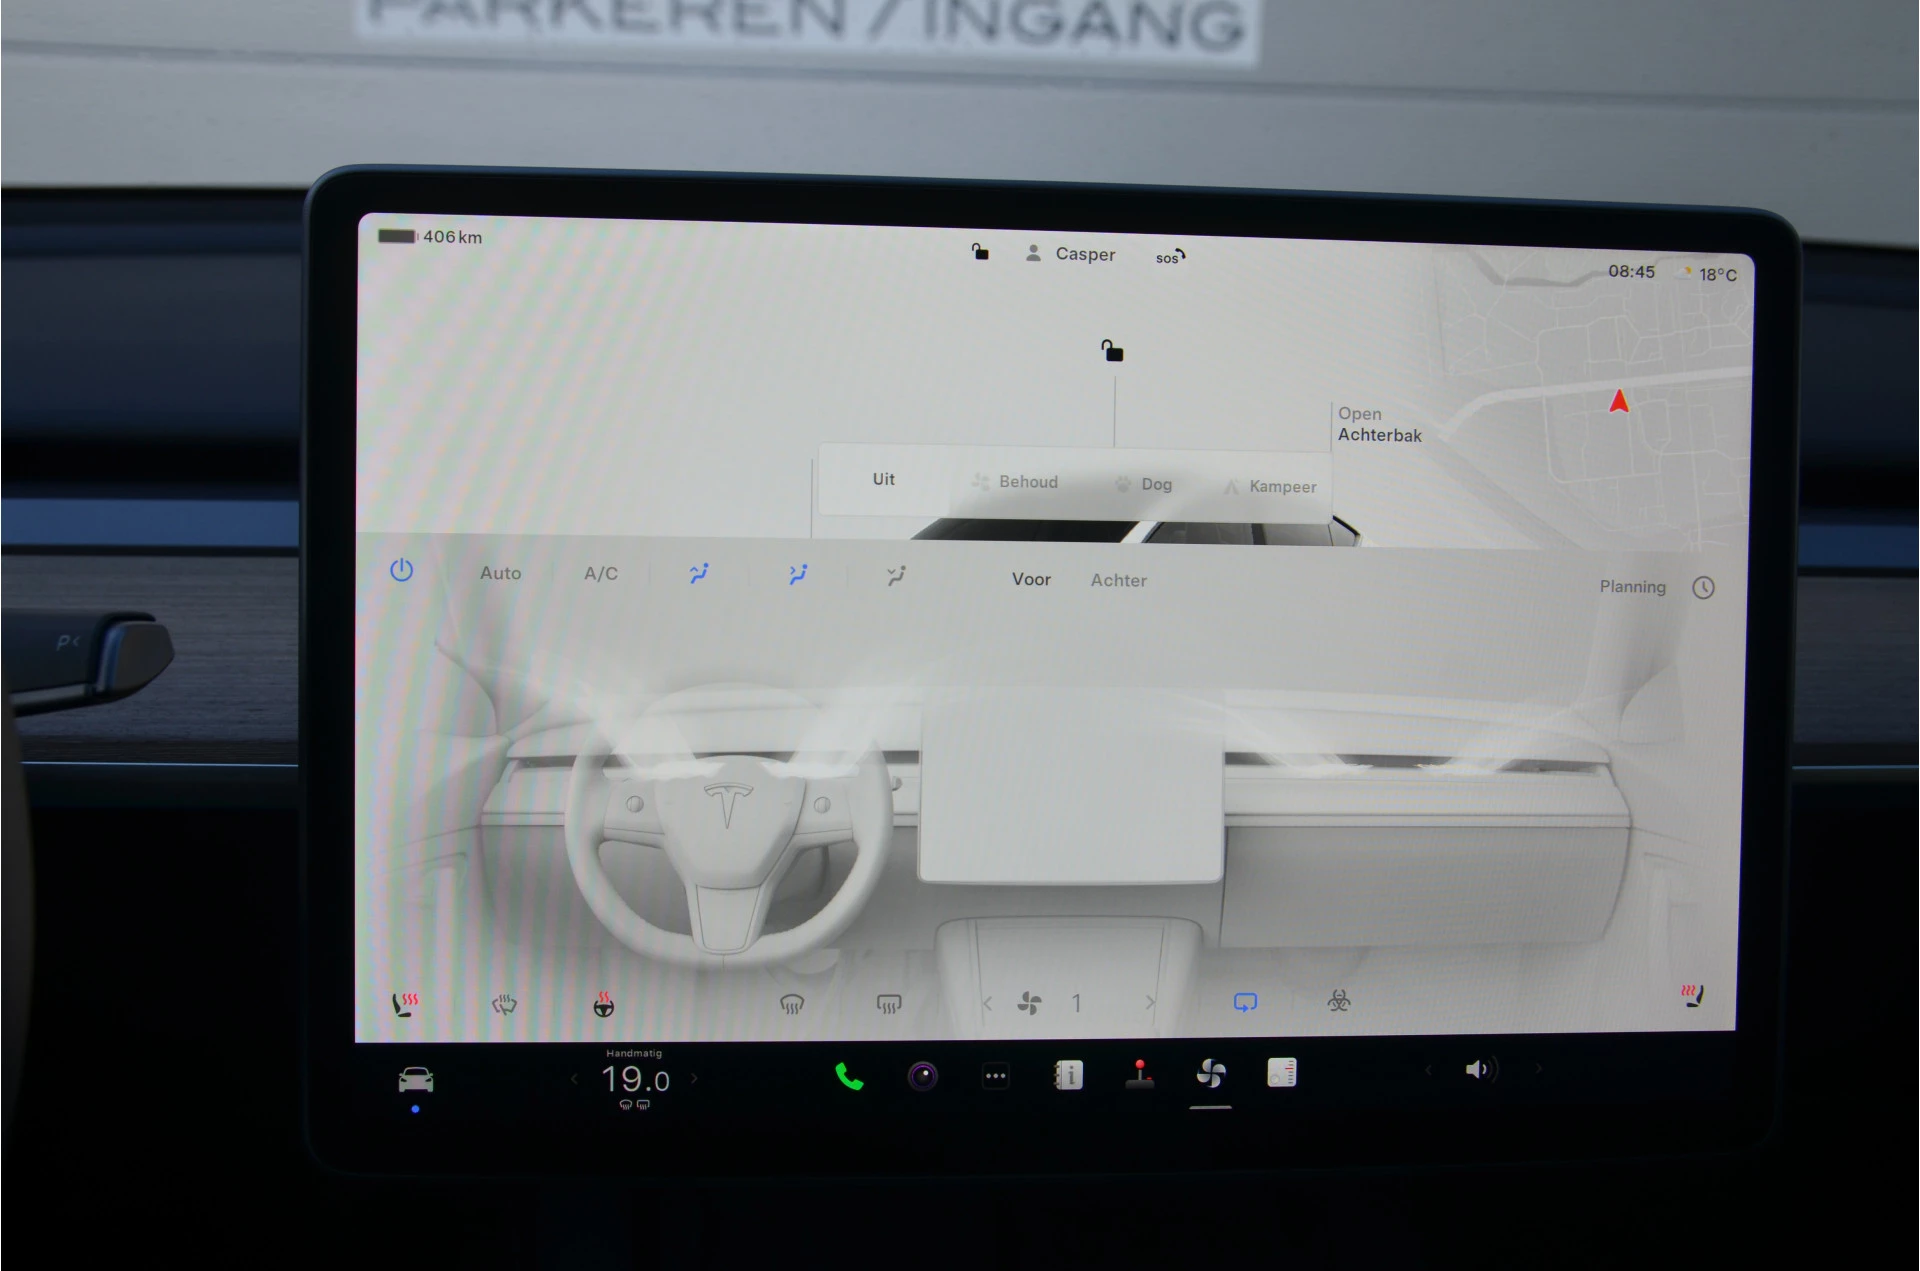Enable air recirculation
The height and width of the screenshot is (1271, 1920).
pyautogui.click(x=1244, y=1001)
